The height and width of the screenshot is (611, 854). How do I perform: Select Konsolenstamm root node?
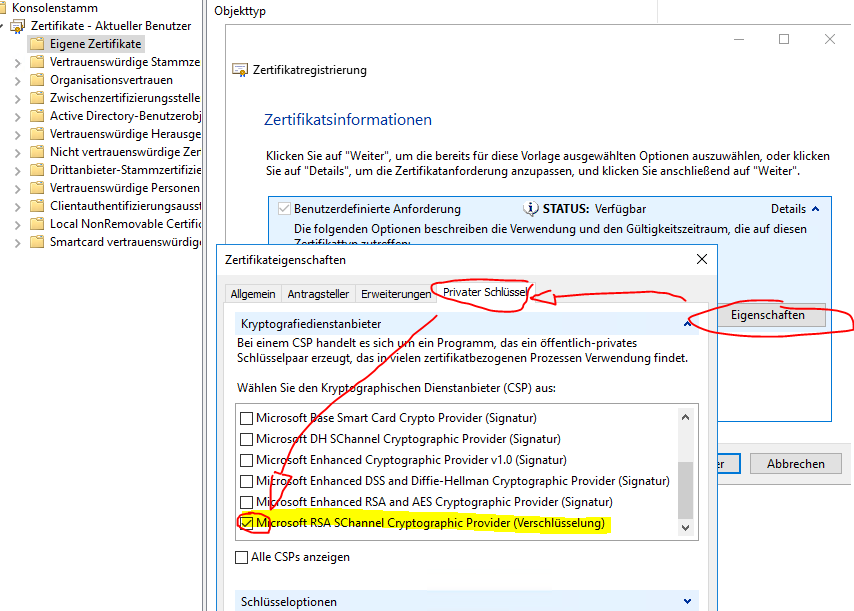[x=54, y=8]
